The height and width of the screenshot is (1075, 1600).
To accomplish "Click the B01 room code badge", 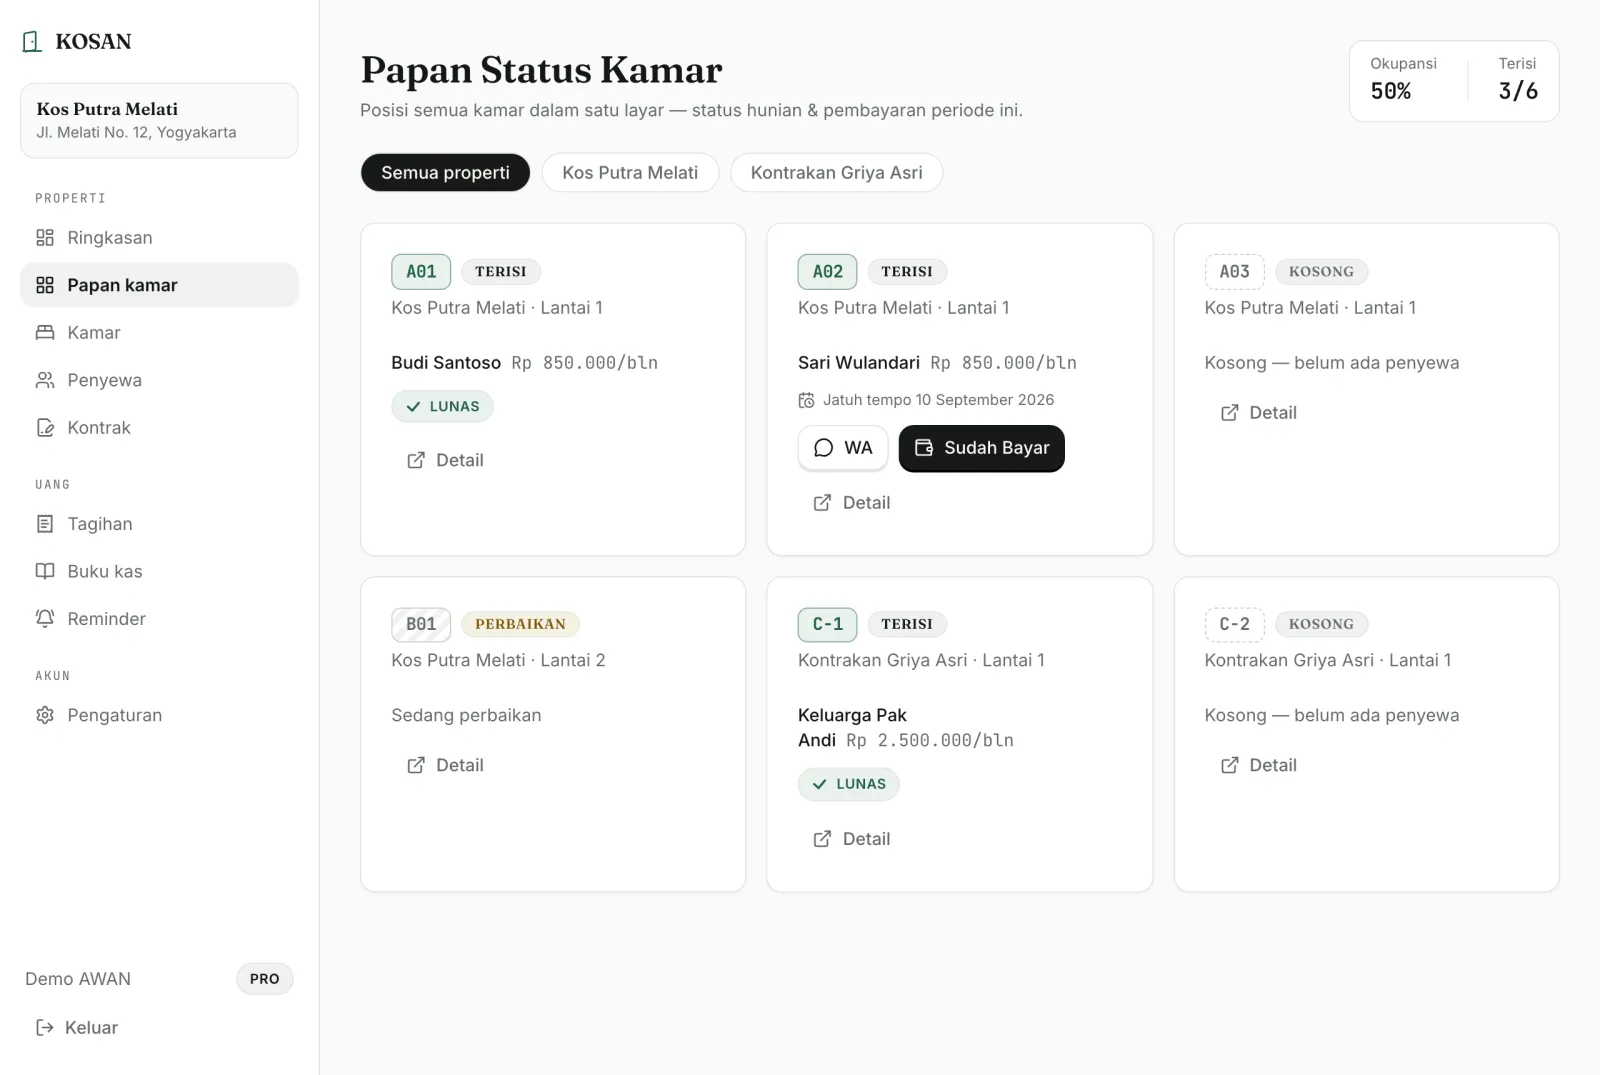I will 421,624.
